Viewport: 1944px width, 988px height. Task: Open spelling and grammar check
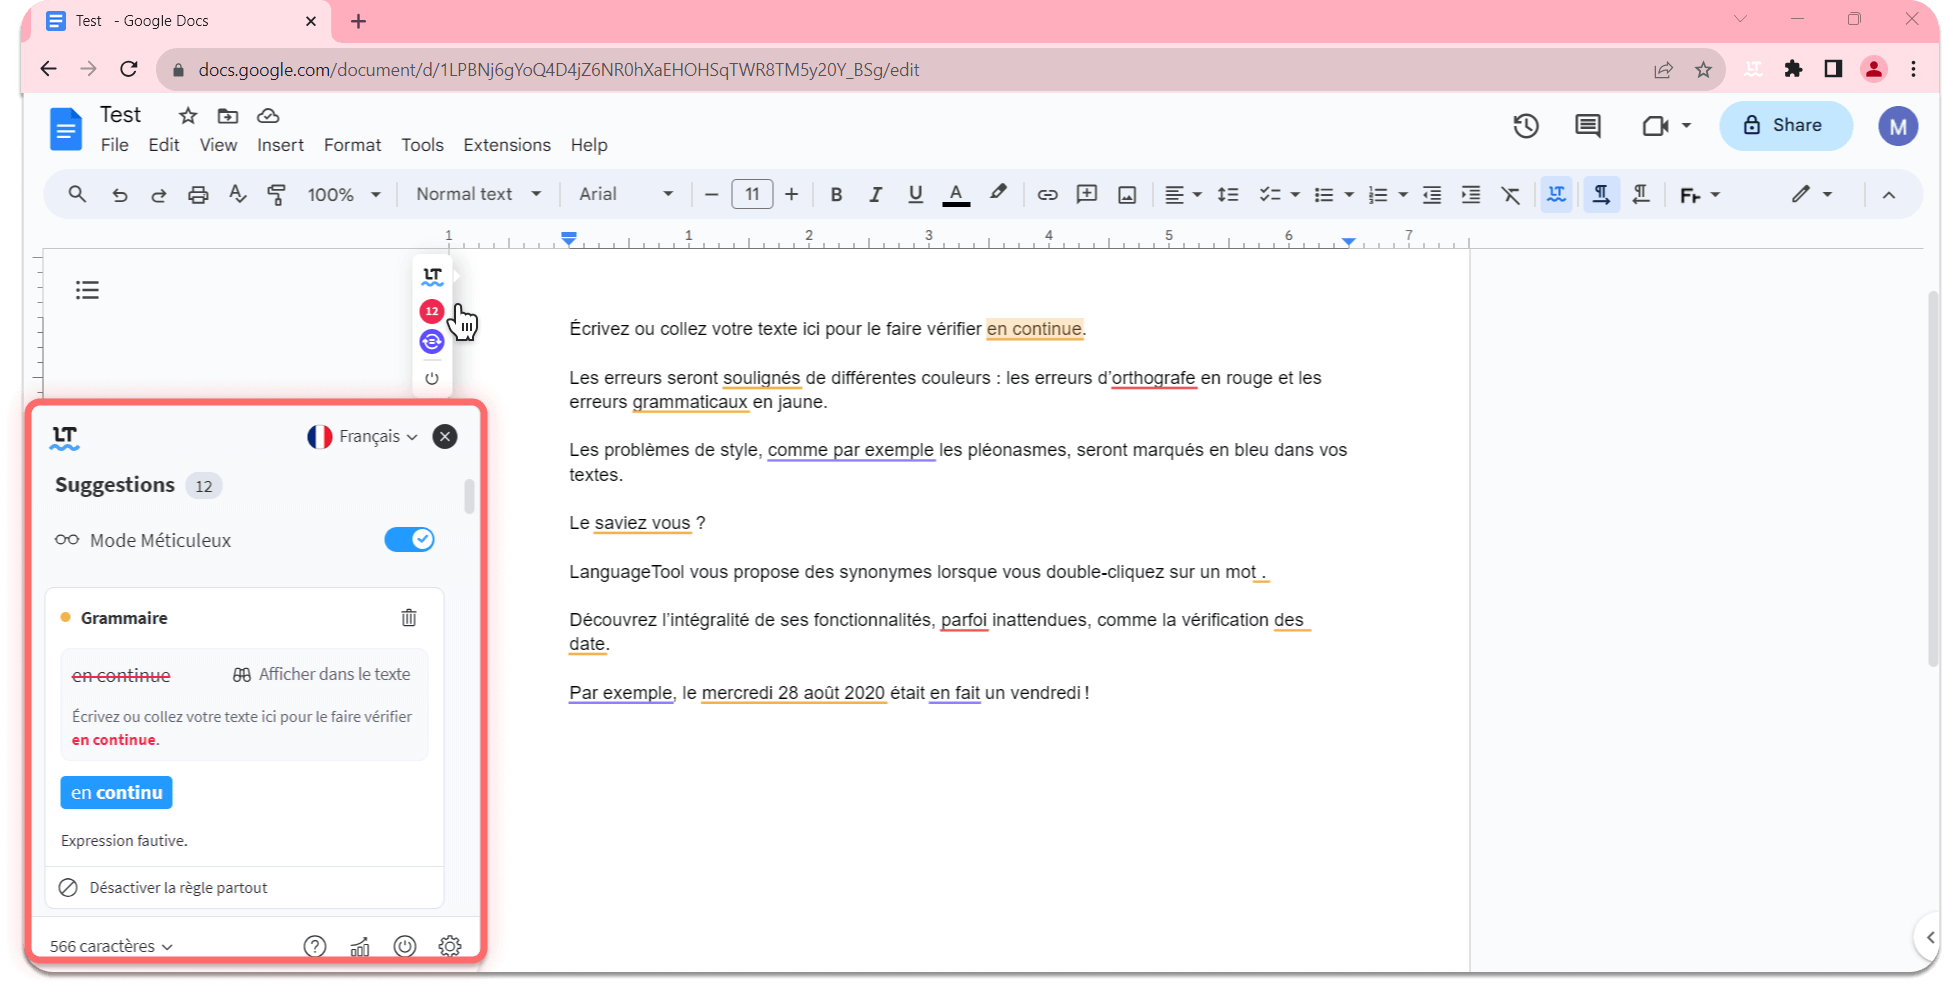click(237, 194)
